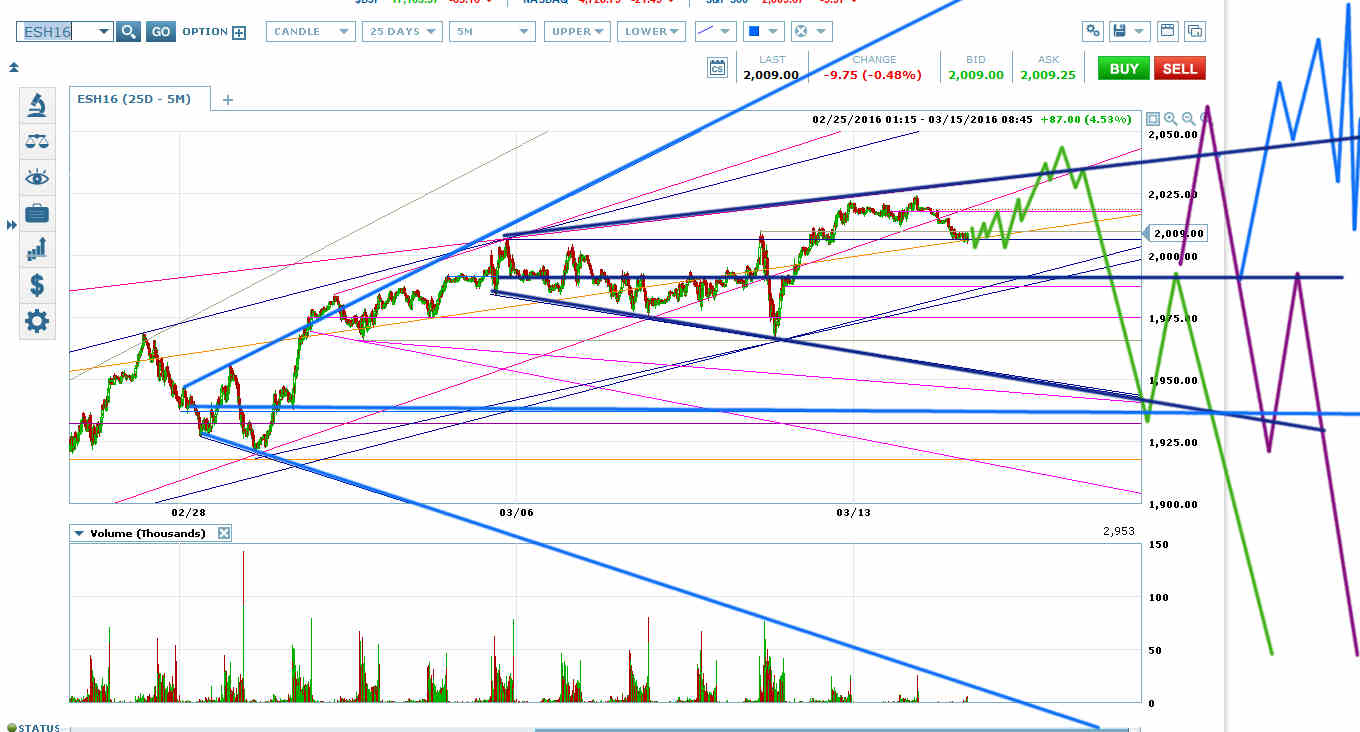Open the balance scales icon in sidebar
The image size is (1360, 732).
tap(37, 141)
